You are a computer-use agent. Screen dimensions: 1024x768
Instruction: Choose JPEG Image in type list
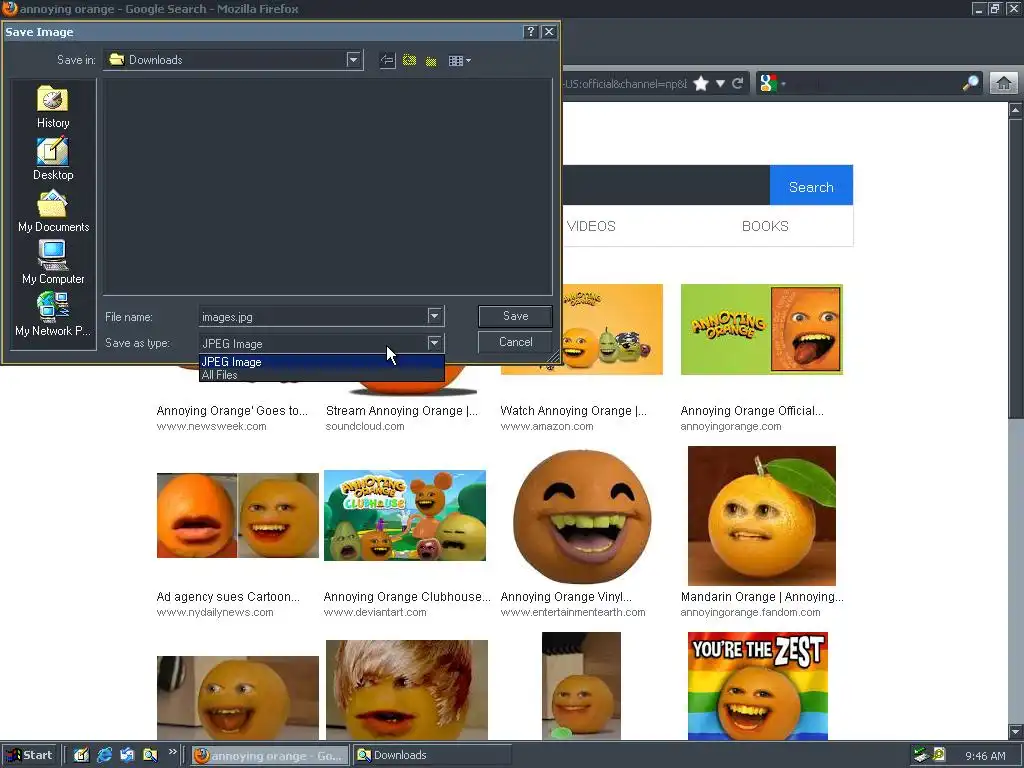[x=321, y=361]
